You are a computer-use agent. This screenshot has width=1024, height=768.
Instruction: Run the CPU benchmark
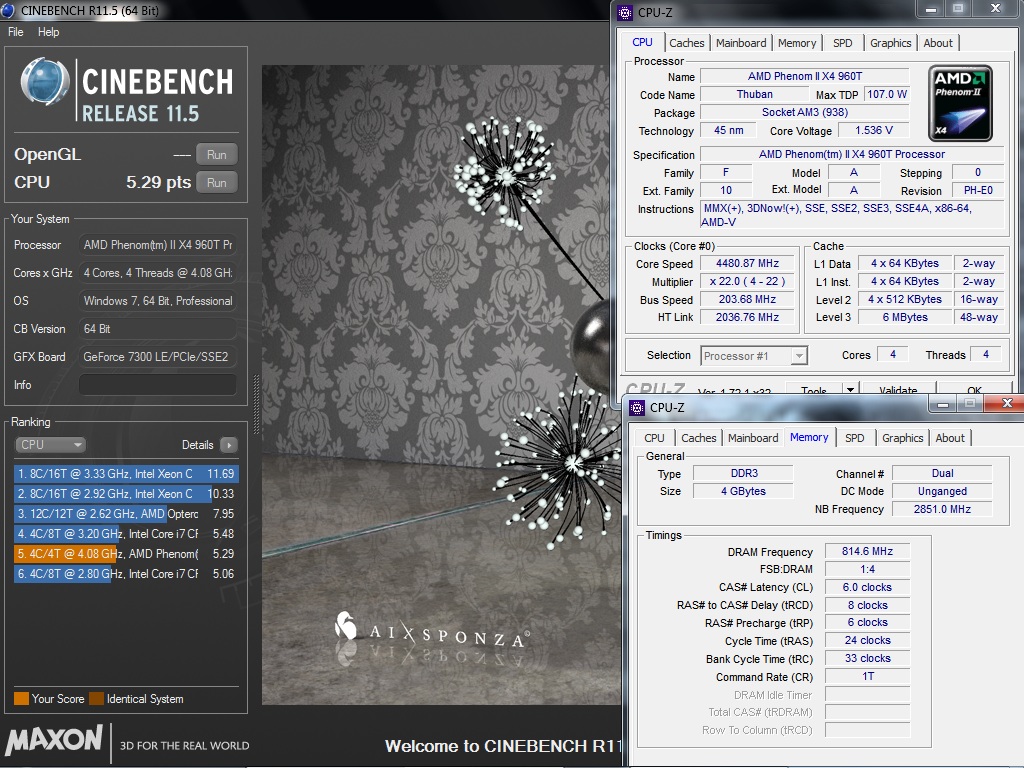tap(216, 183)
